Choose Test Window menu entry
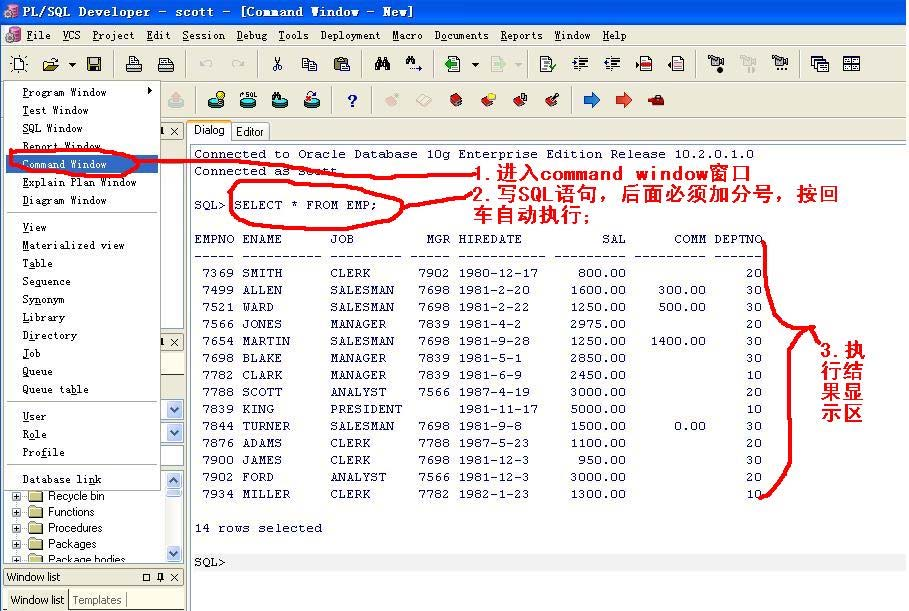 click(82, 110)
